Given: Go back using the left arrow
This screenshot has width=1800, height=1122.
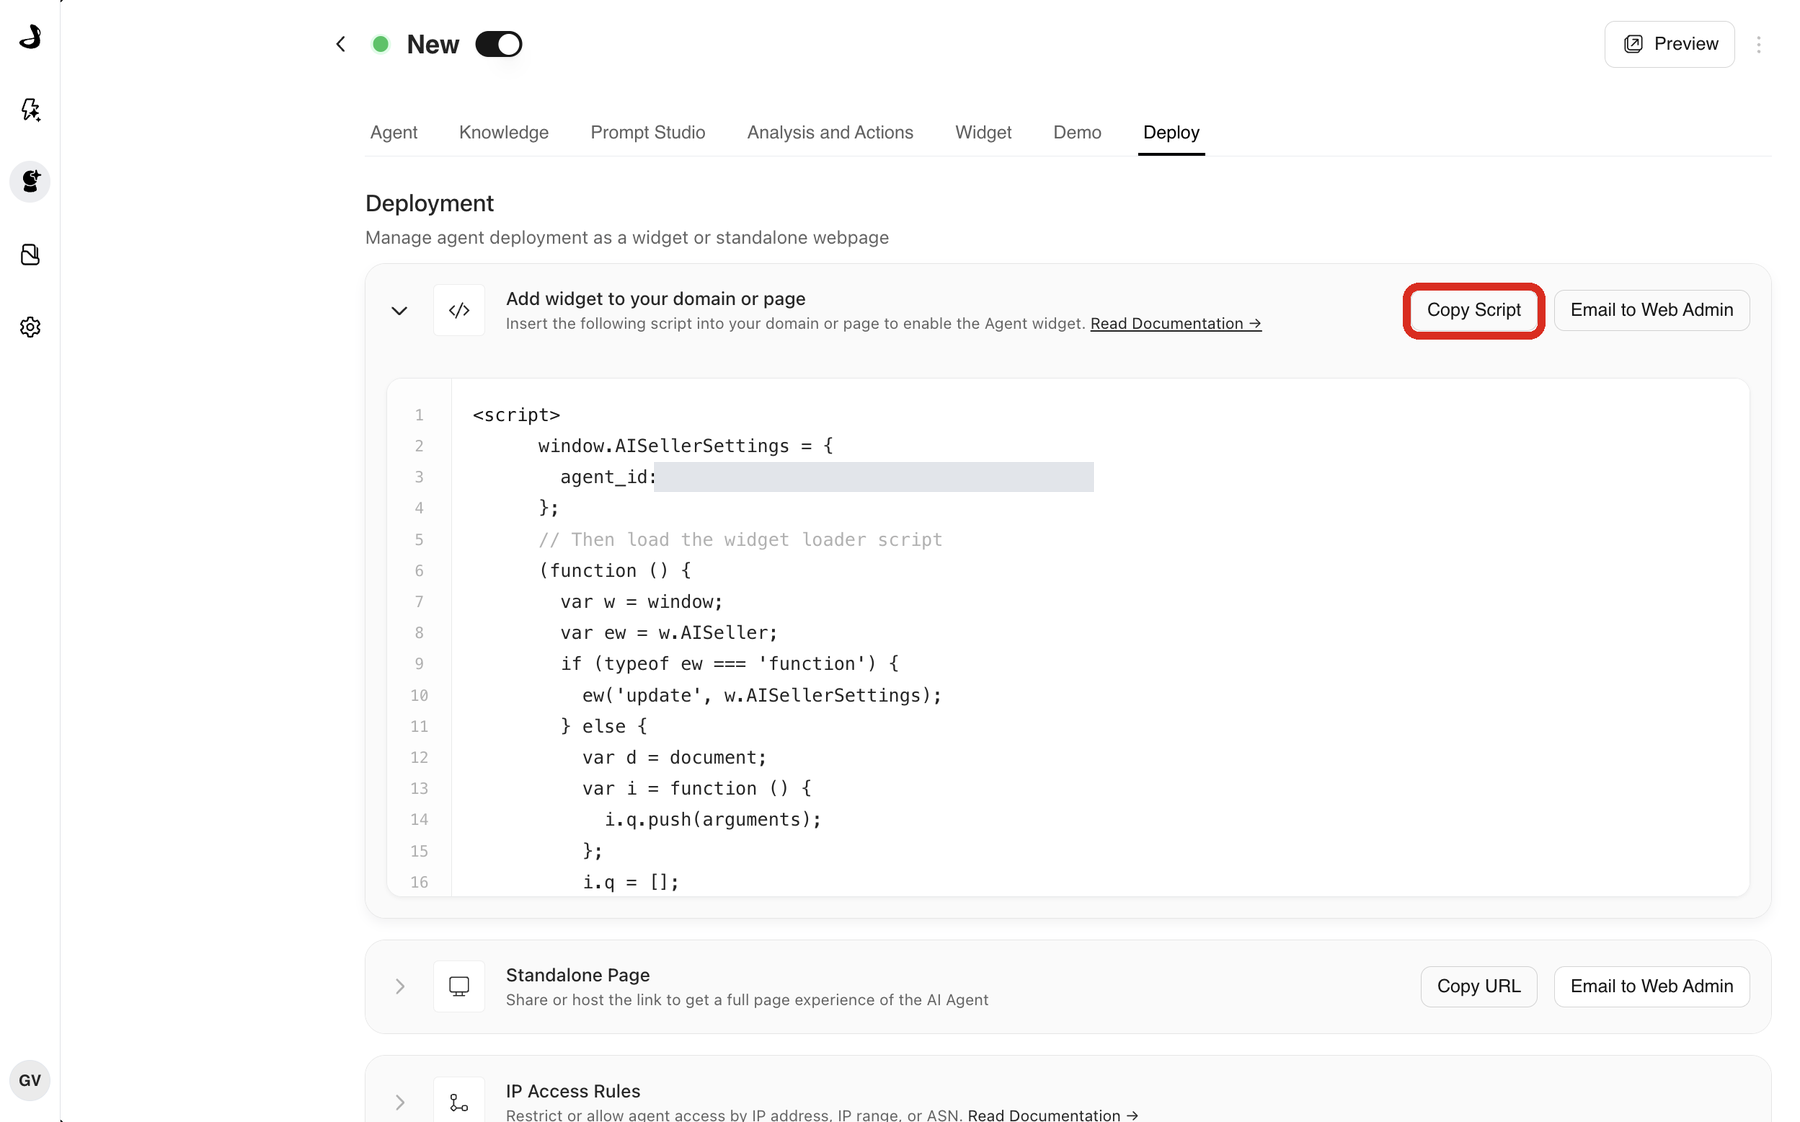Looking at the screenshot, I should point(341,44).
